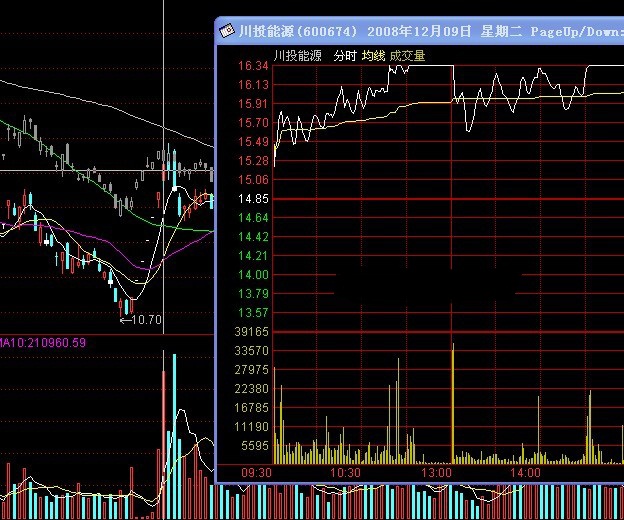Click the green price label 14.64
The image size is (624, 520).
point(253,218)
